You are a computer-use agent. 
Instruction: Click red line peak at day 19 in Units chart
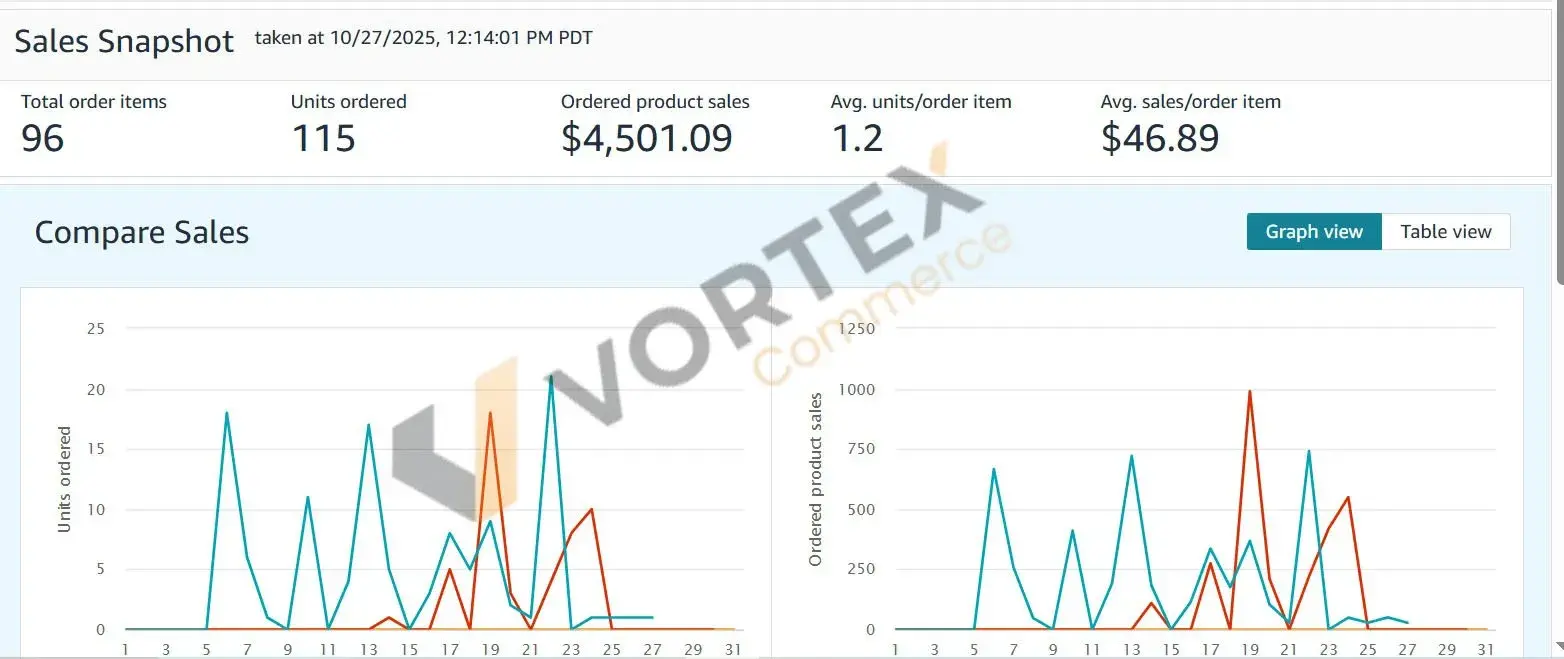(x=490, y=413)
